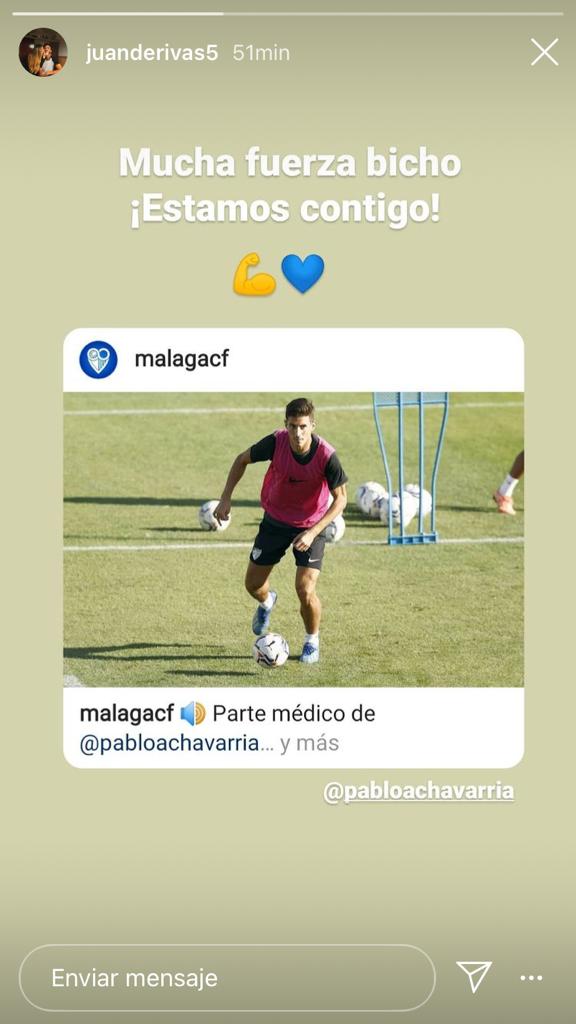Tap the flexed biceps emoji
The height and width of the screenshot is (1024, 576).
tap(254, 274)
